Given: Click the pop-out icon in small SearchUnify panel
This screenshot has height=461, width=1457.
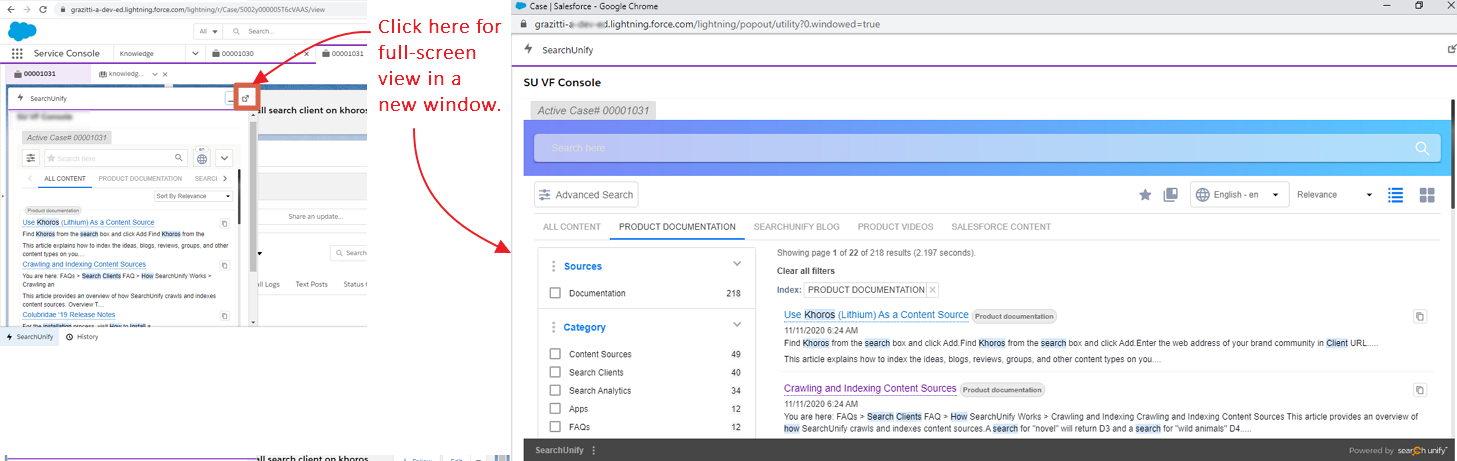Looking at the screenshot, I should pos(246,98).
